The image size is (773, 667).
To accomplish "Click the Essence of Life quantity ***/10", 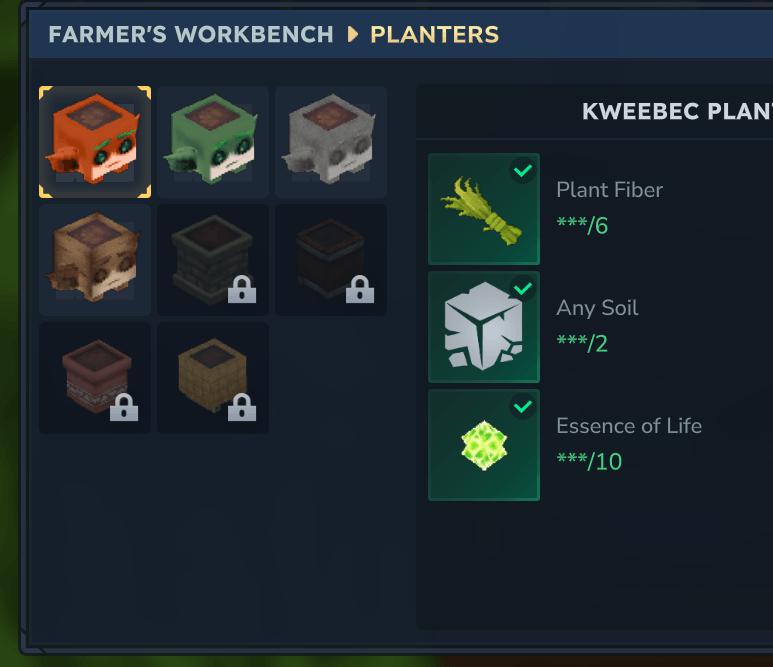I will point(589,461).
